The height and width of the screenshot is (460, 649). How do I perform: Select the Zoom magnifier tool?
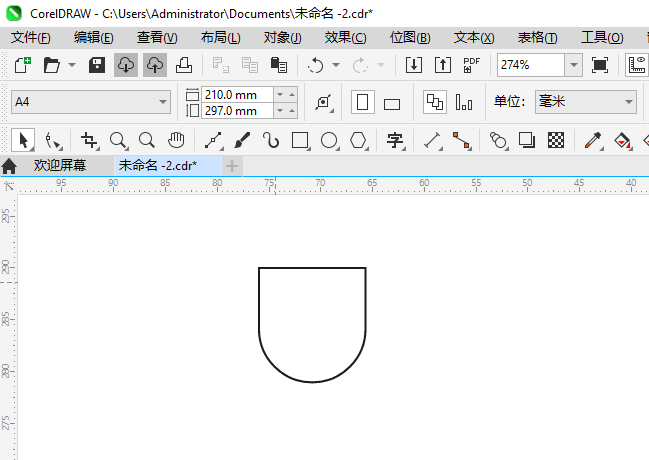[x=118, y=140]
